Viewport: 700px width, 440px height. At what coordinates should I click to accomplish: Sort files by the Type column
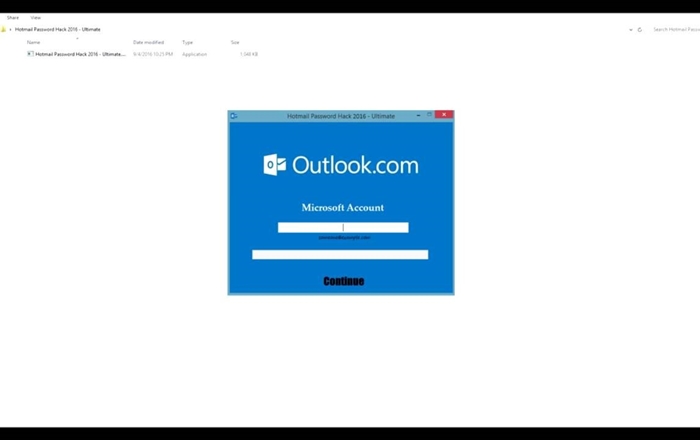[x=188, y=42]
